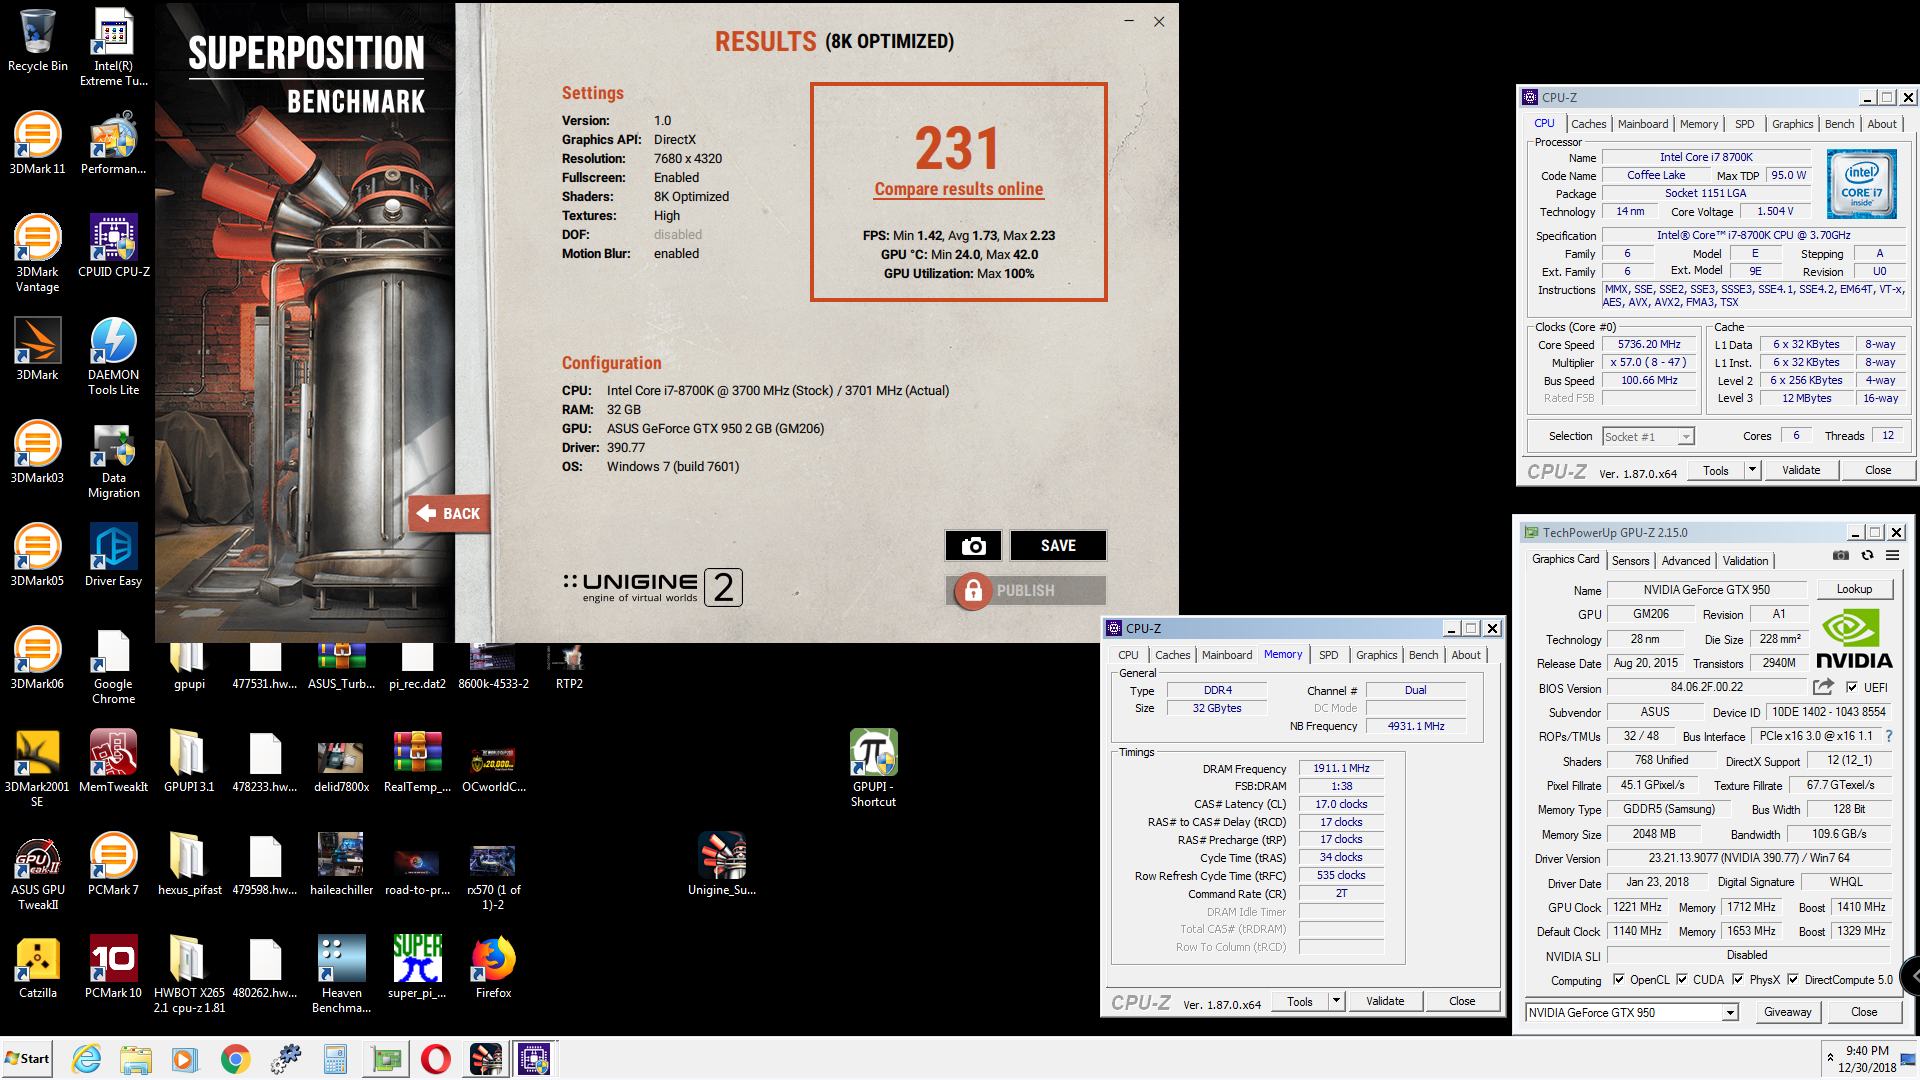Click the 231 benchmark score
The image size is (1920, 1080).
coord(957,148)
